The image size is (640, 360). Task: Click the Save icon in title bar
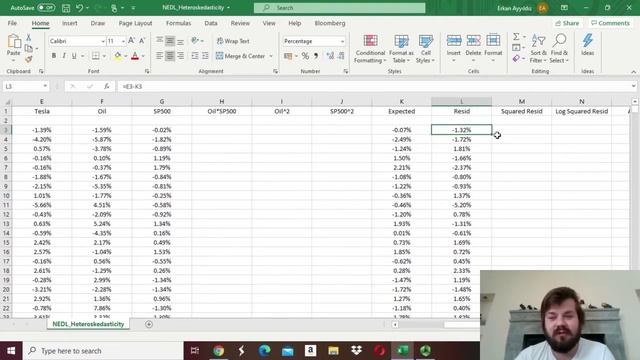pyautogui.click(x=66, y=8)
